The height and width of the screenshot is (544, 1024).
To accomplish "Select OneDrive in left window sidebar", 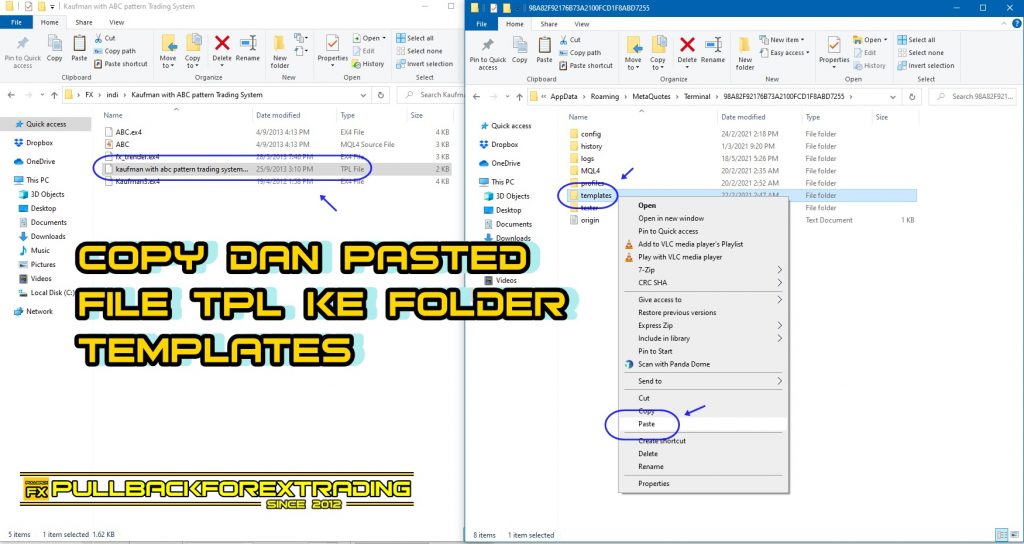I will click(35, 161).
